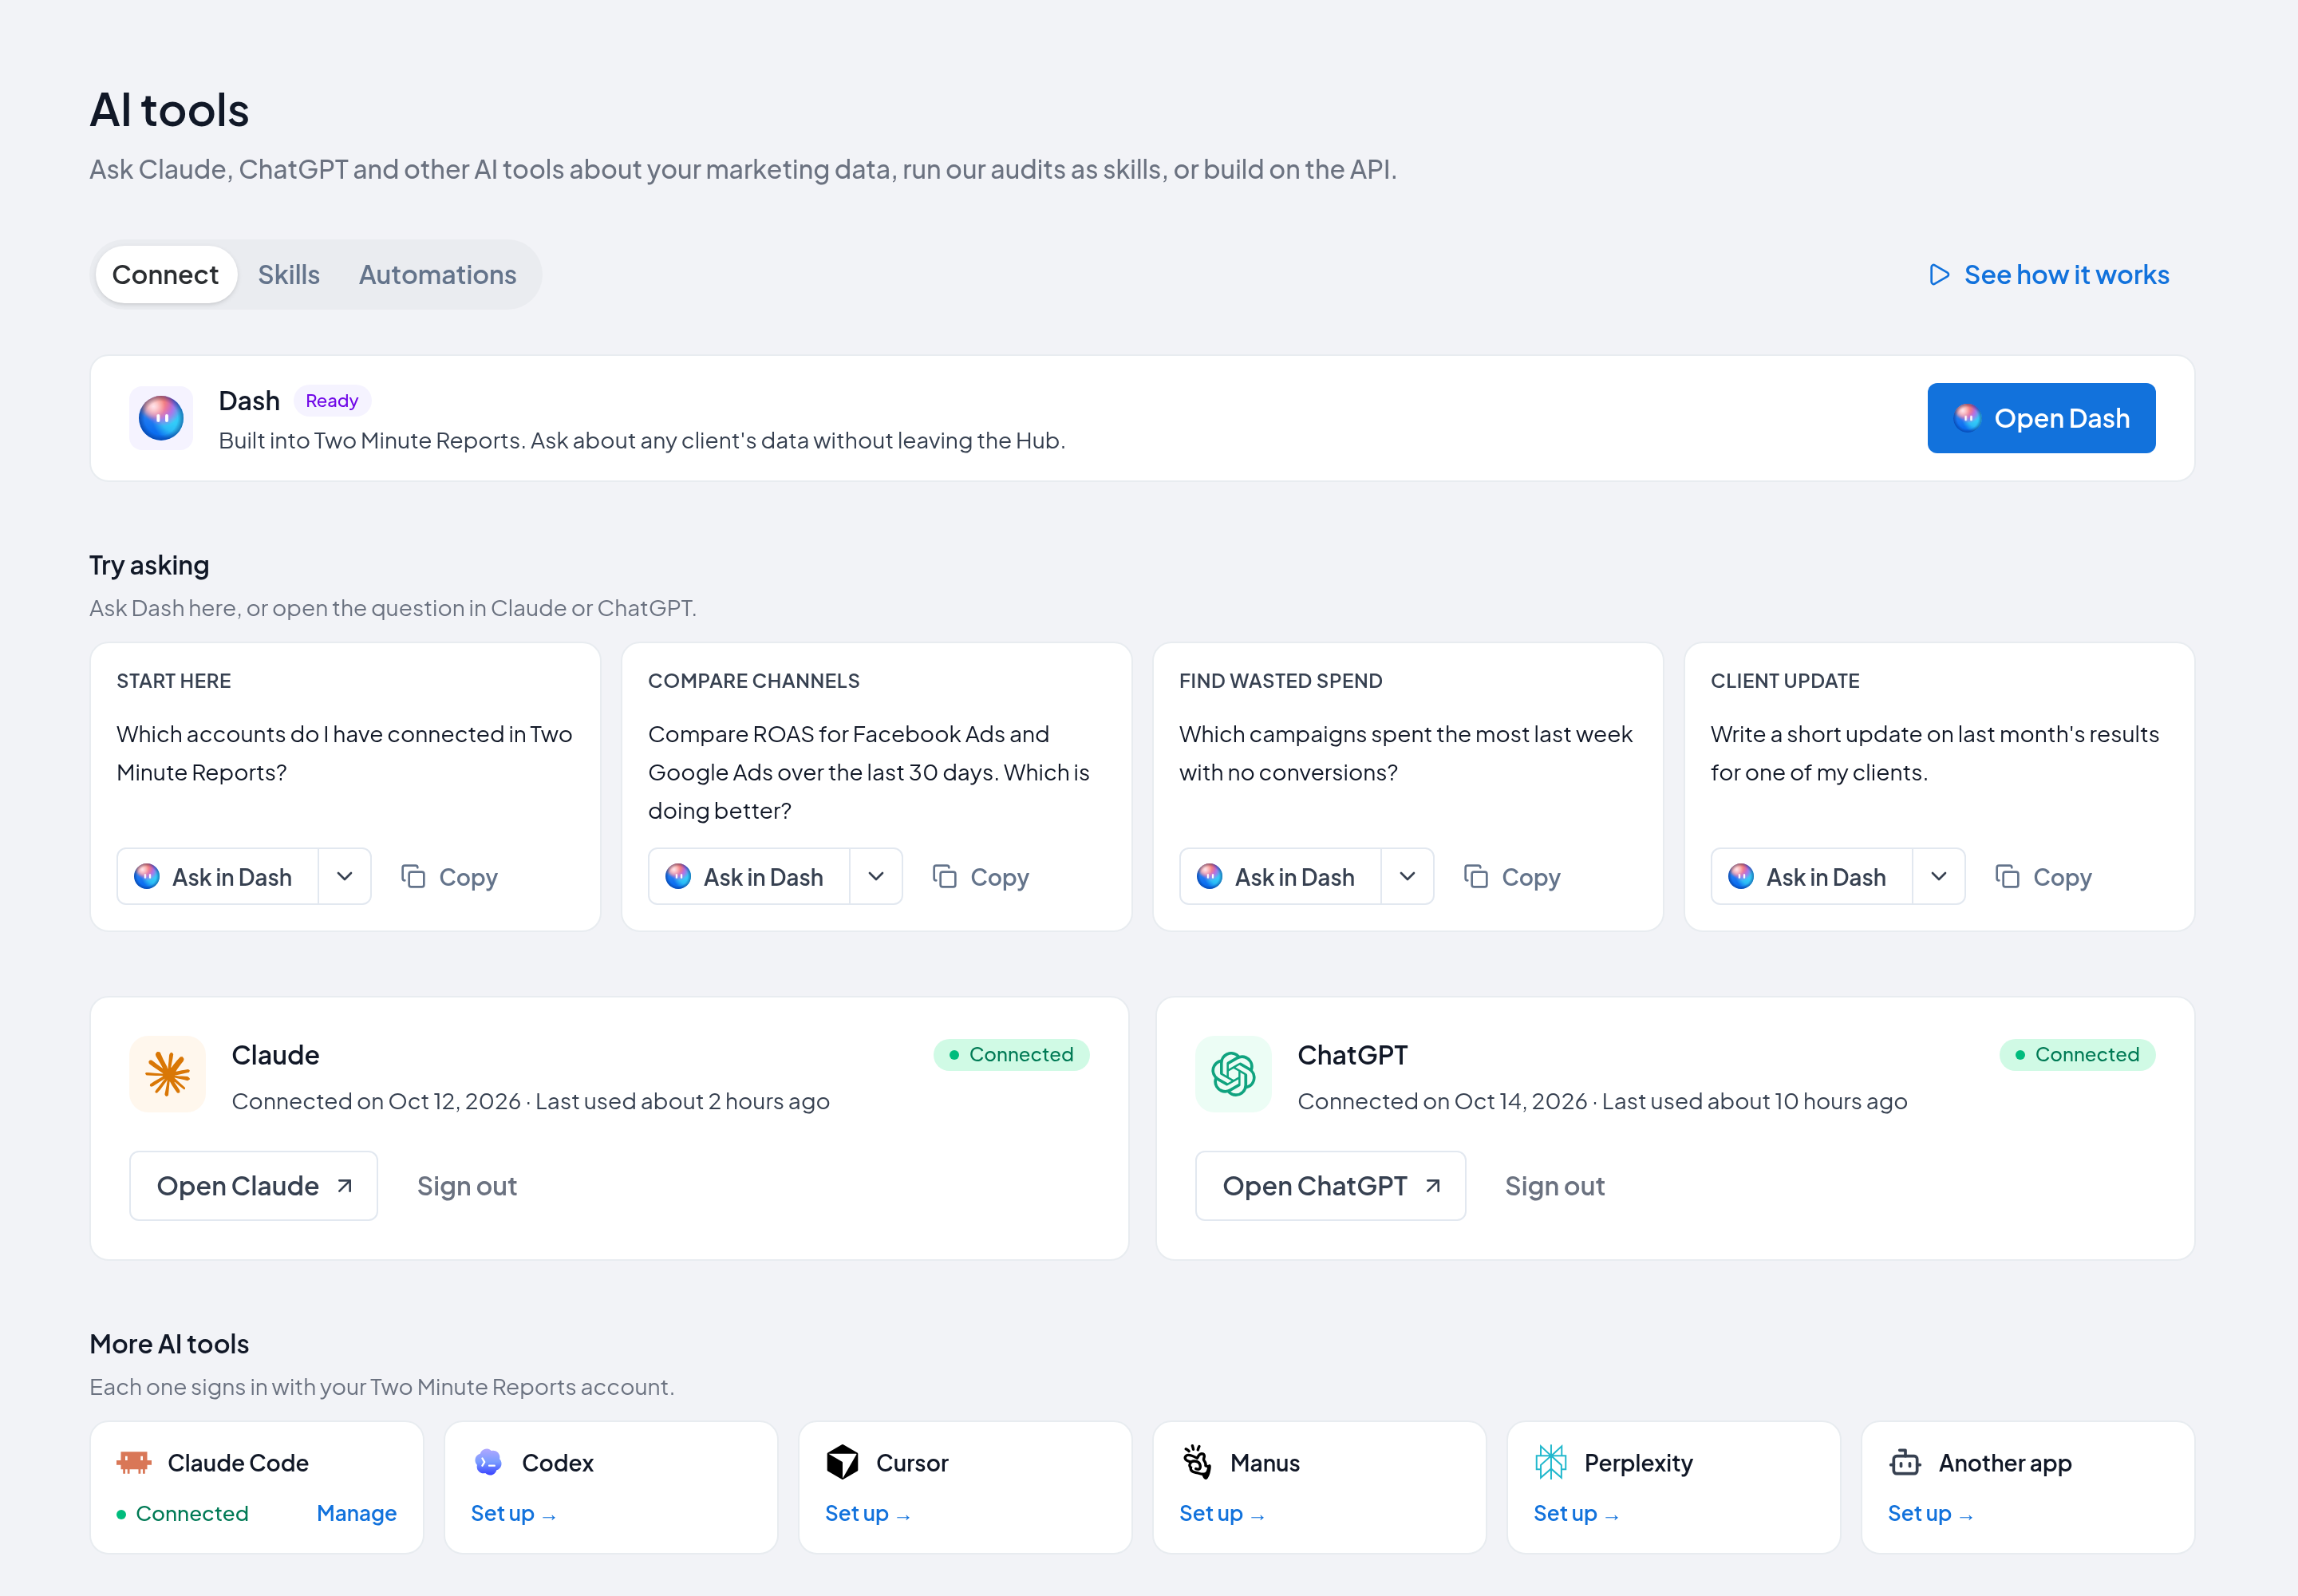This screenshot has height=1596, width=2298.
Task: Manage the Claude Code connection
Action: point(357,1513)
